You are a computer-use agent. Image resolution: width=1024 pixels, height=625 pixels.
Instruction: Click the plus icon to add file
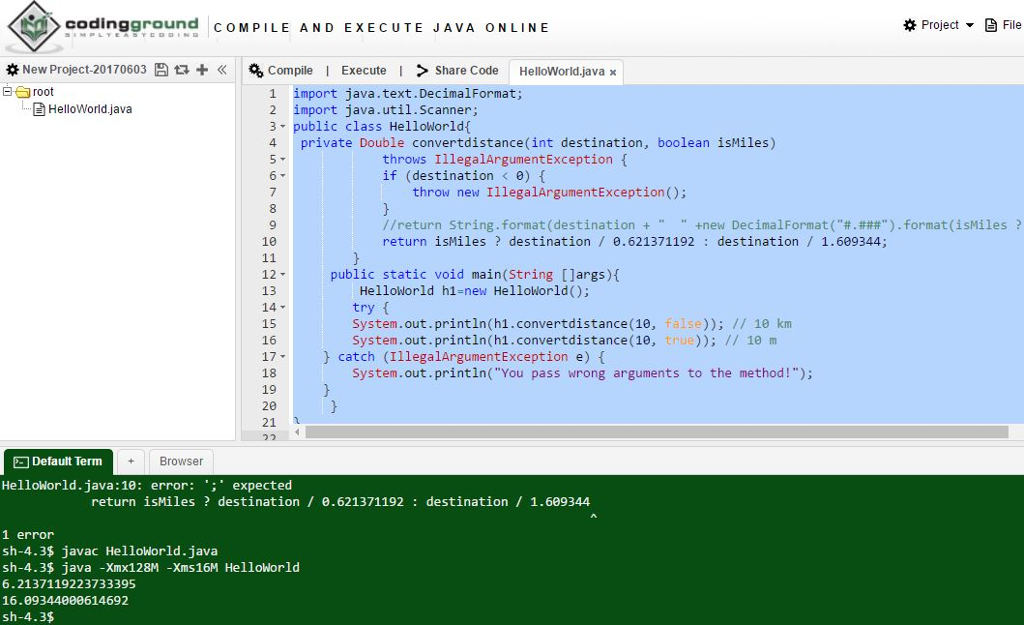(x=202, y=70)
